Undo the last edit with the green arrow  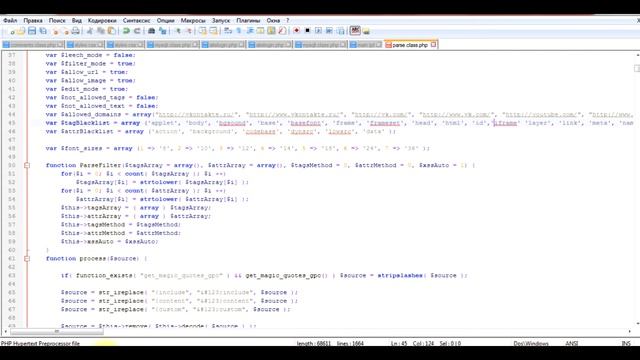coord(126,31)
